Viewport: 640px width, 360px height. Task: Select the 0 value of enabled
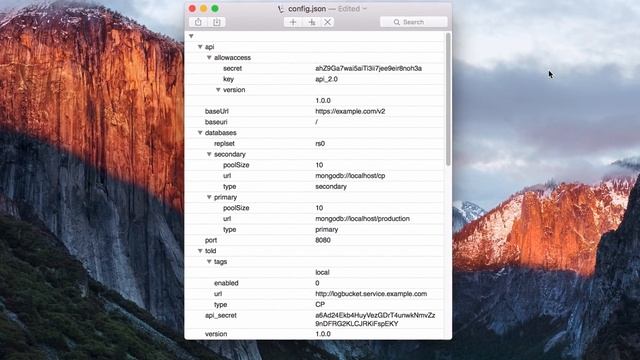coord(317,283)
